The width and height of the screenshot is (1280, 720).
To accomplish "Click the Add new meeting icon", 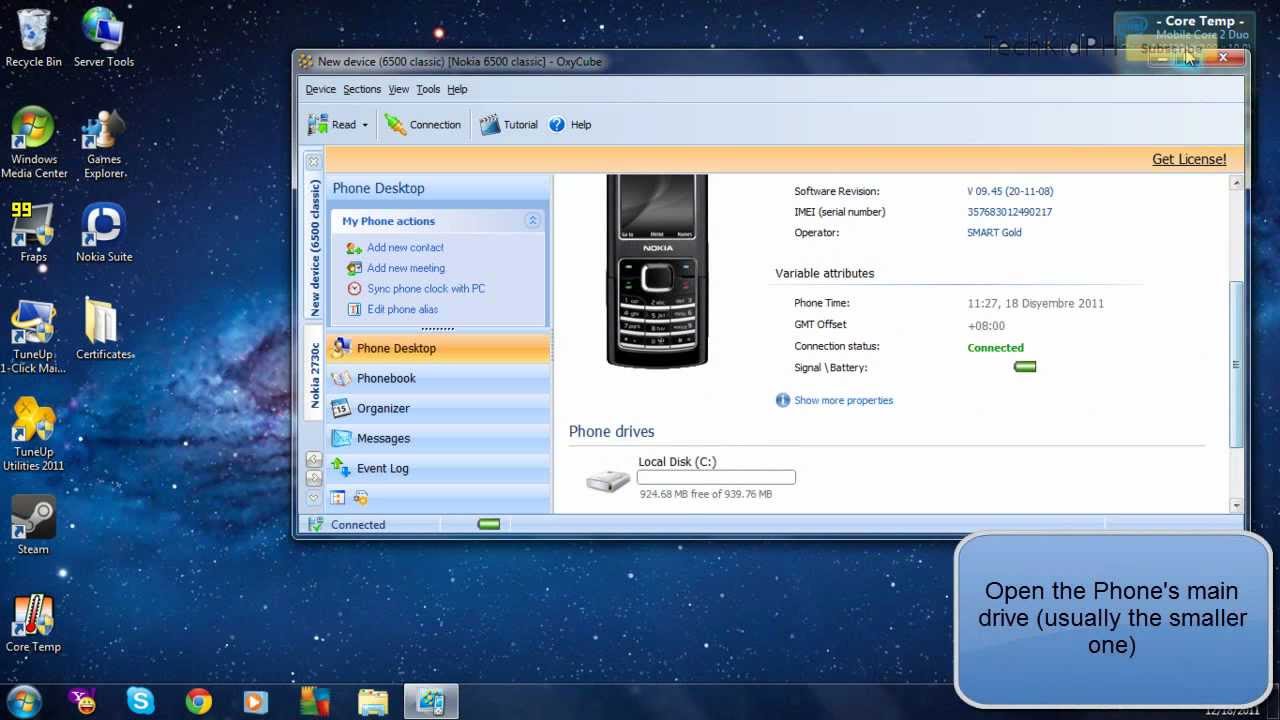I will coord(354,268).
